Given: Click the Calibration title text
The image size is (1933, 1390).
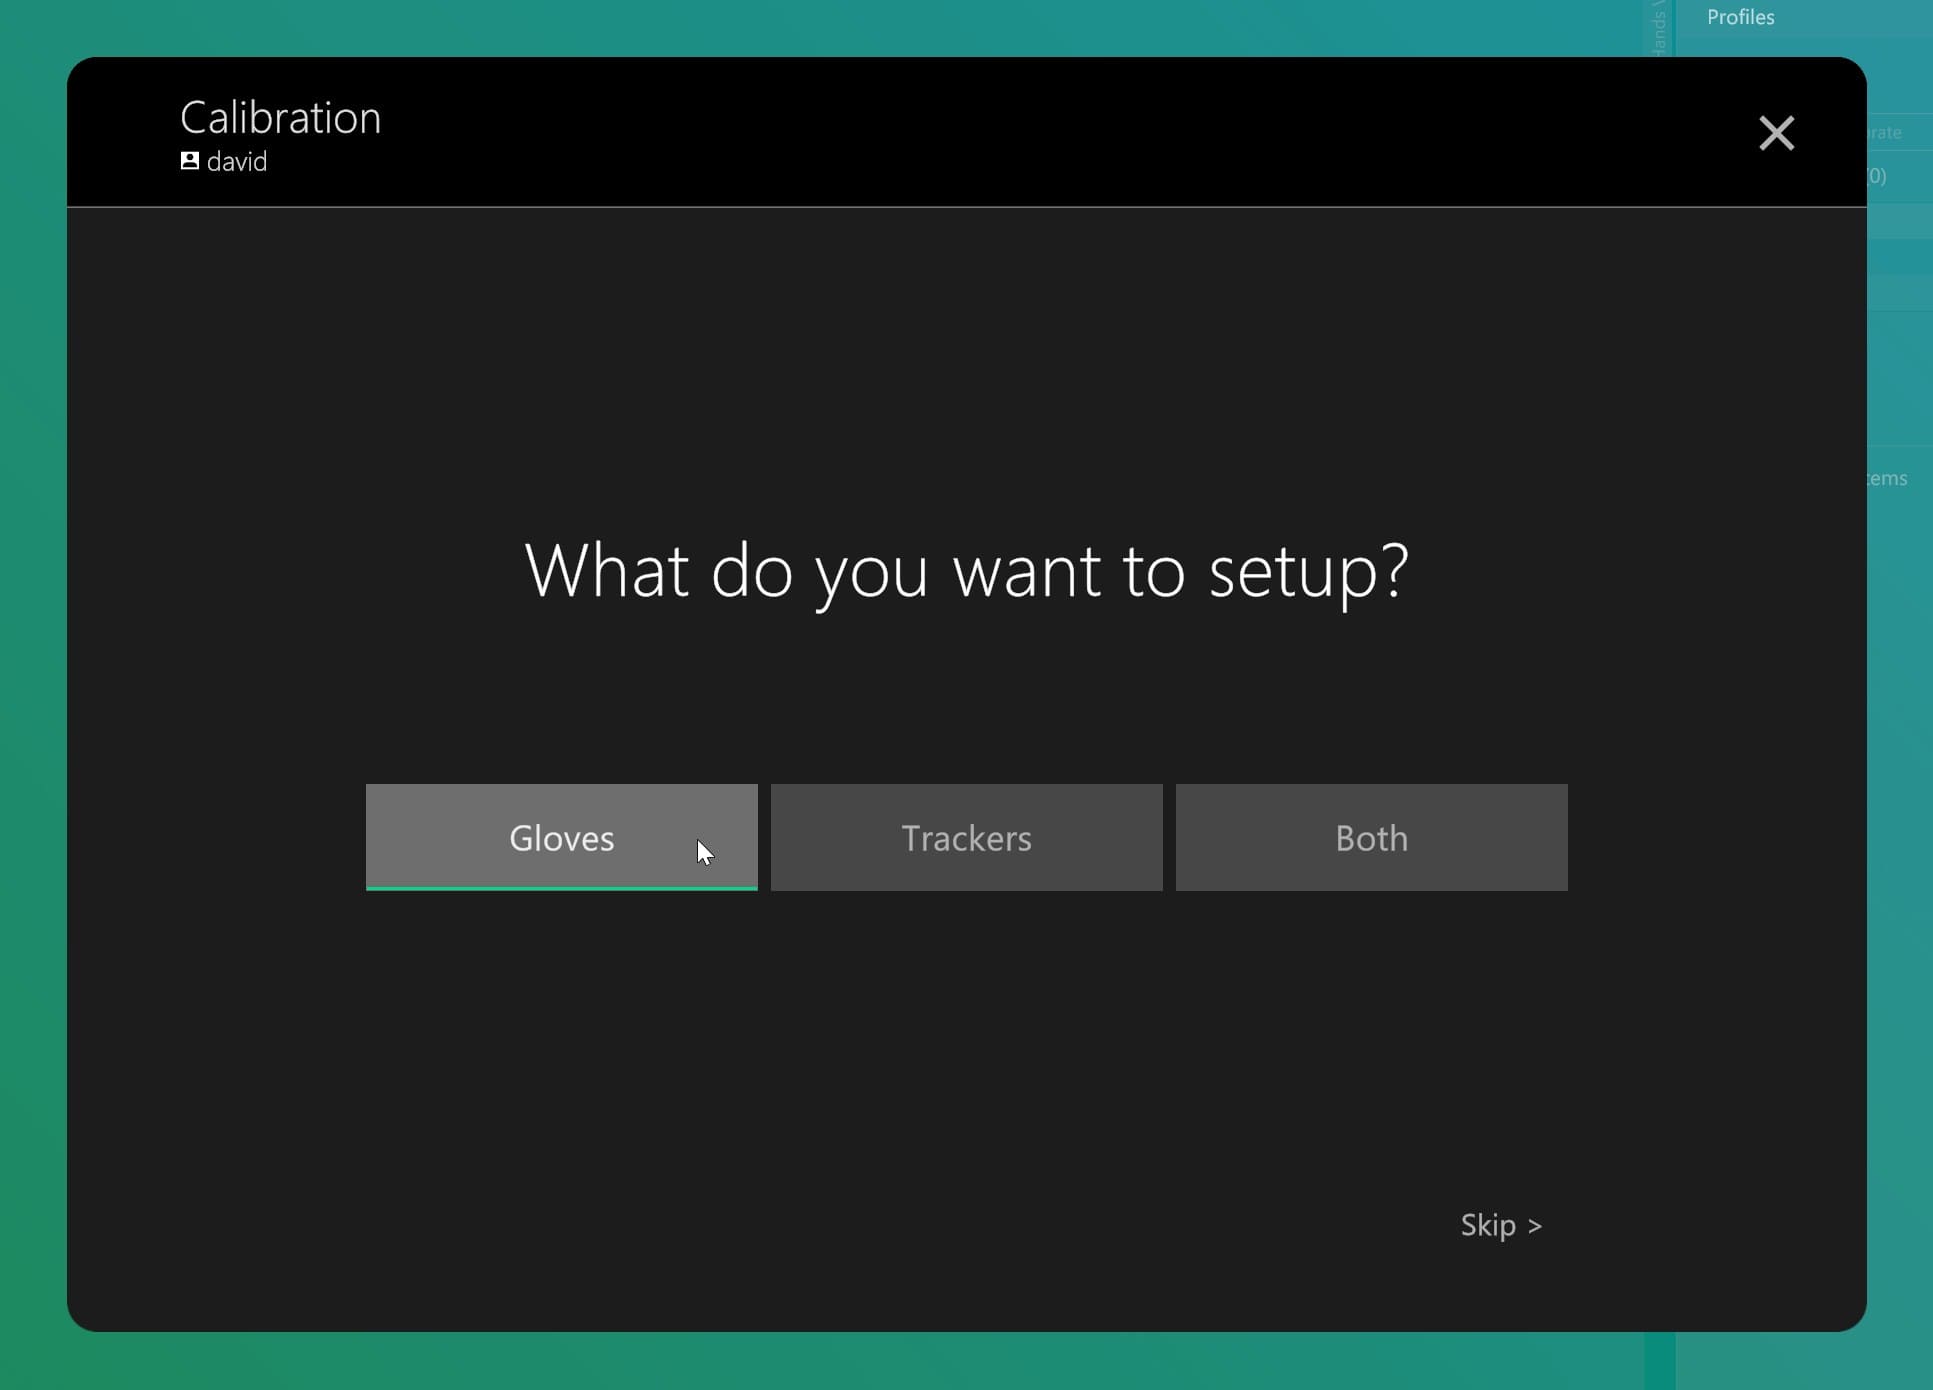Looking at the screenshot, I should pyautogui.click(x=281, y=118).
